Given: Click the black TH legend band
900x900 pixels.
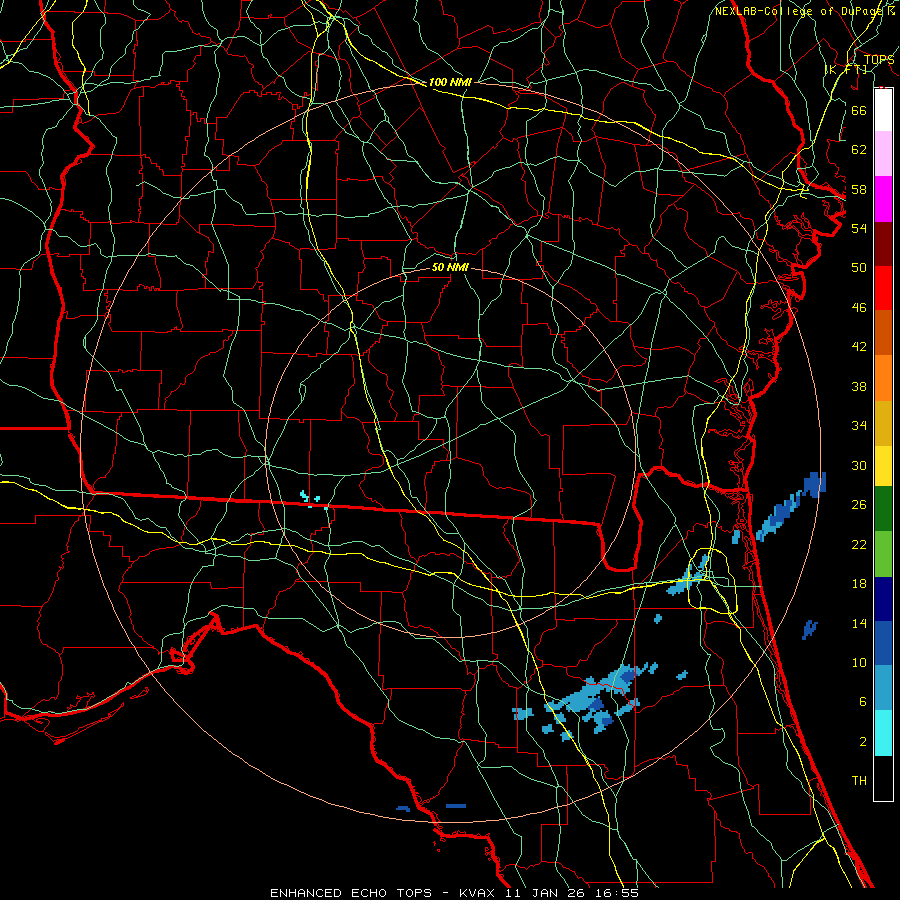Looking at the screenshot, I should pos(883,778).
